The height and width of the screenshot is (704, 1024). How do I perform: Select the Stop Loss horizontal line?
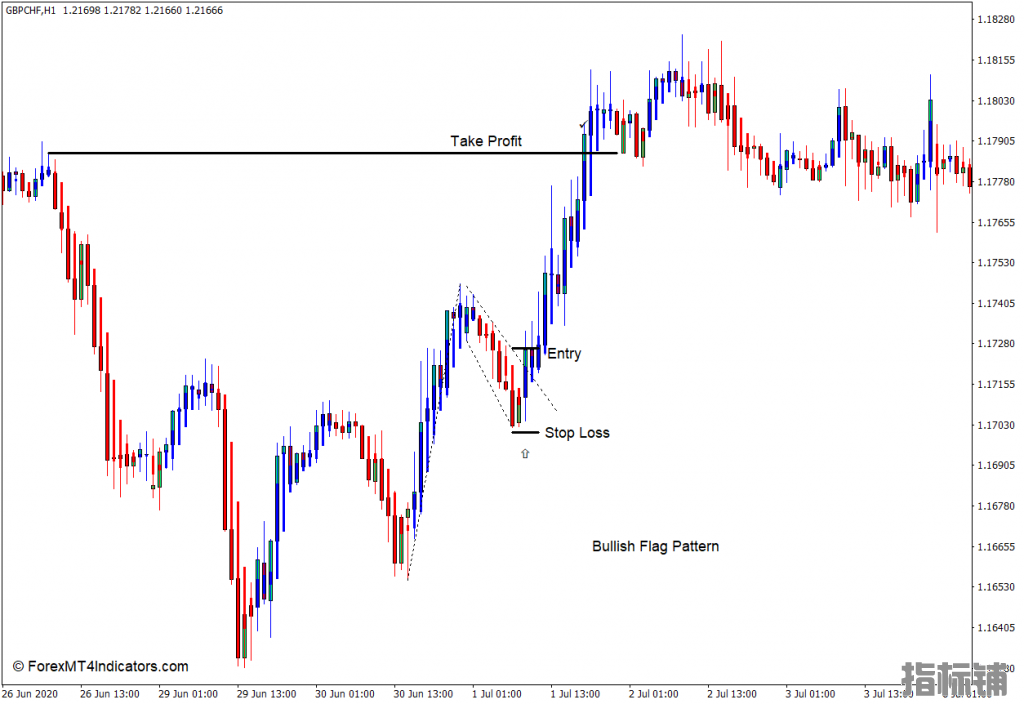pyautogui.click(x=525, y=432)
